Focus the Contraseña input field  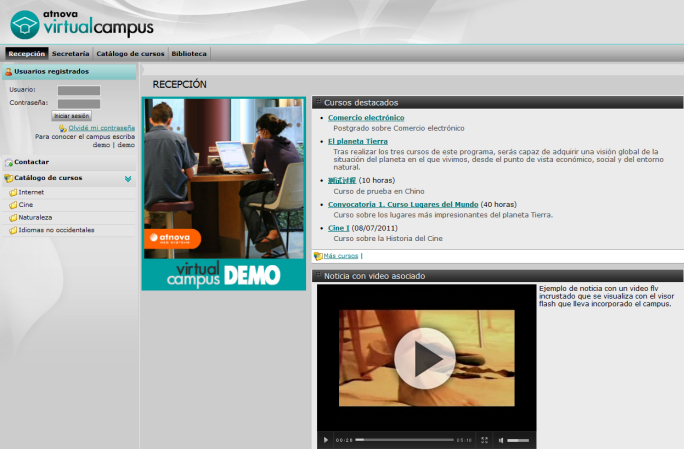click(79, 104)
